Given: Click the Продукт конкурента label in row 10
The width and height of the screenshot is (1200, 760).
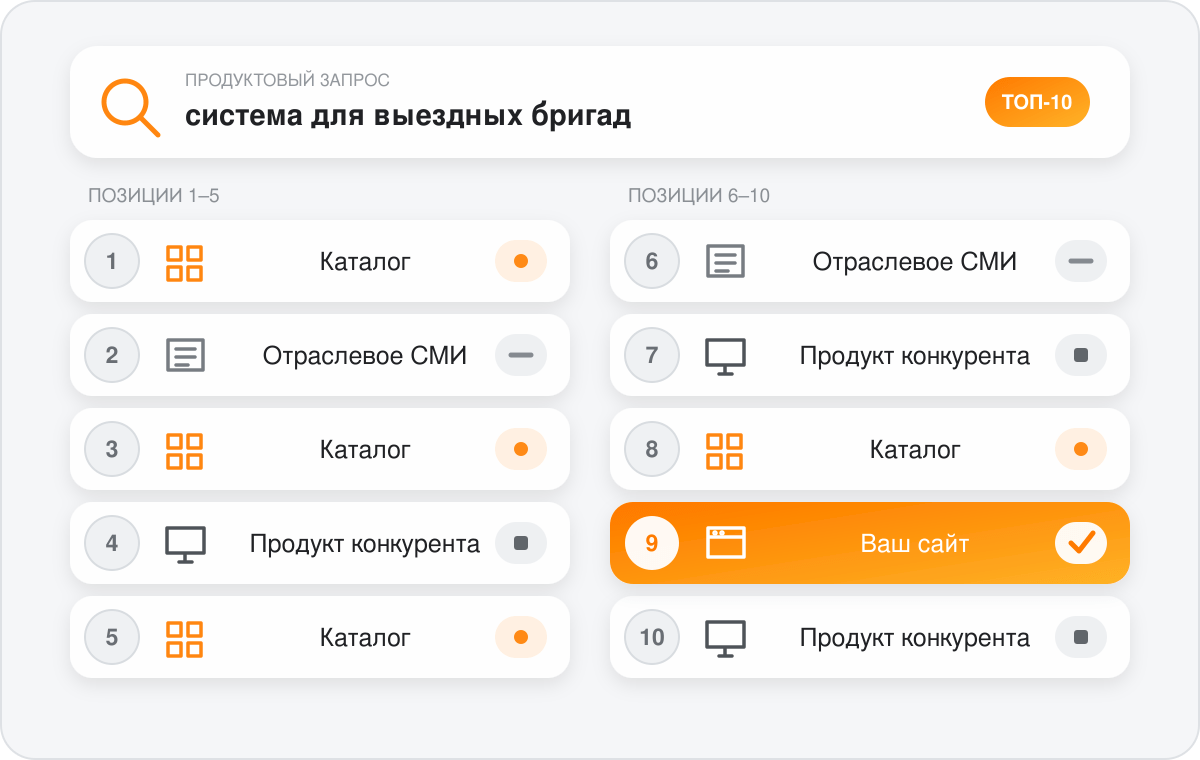Looking at the screenshot, I should 915,638.
